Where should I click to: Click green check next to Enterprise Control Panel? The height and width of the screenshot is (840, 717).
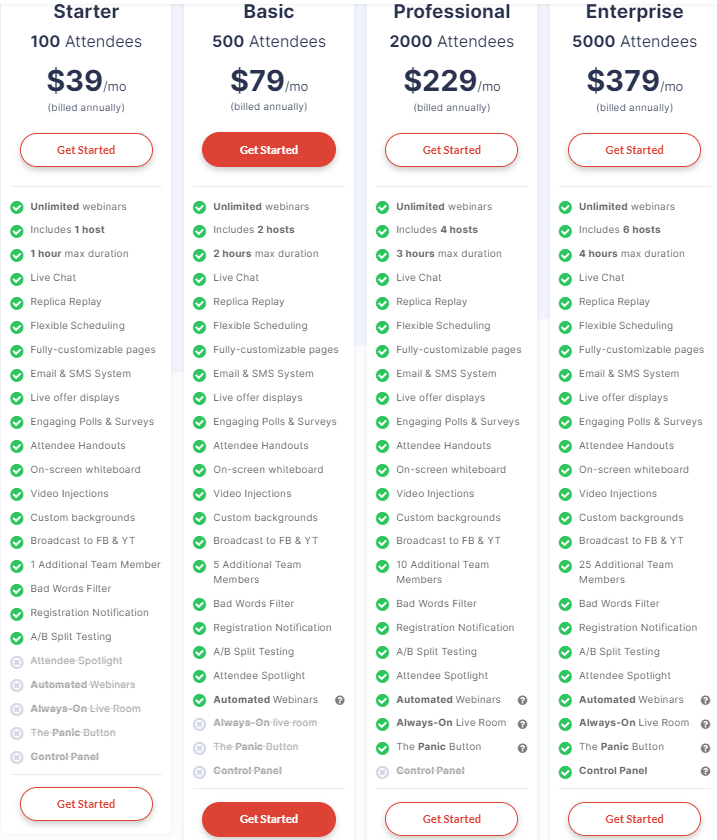tap(565, 772)
